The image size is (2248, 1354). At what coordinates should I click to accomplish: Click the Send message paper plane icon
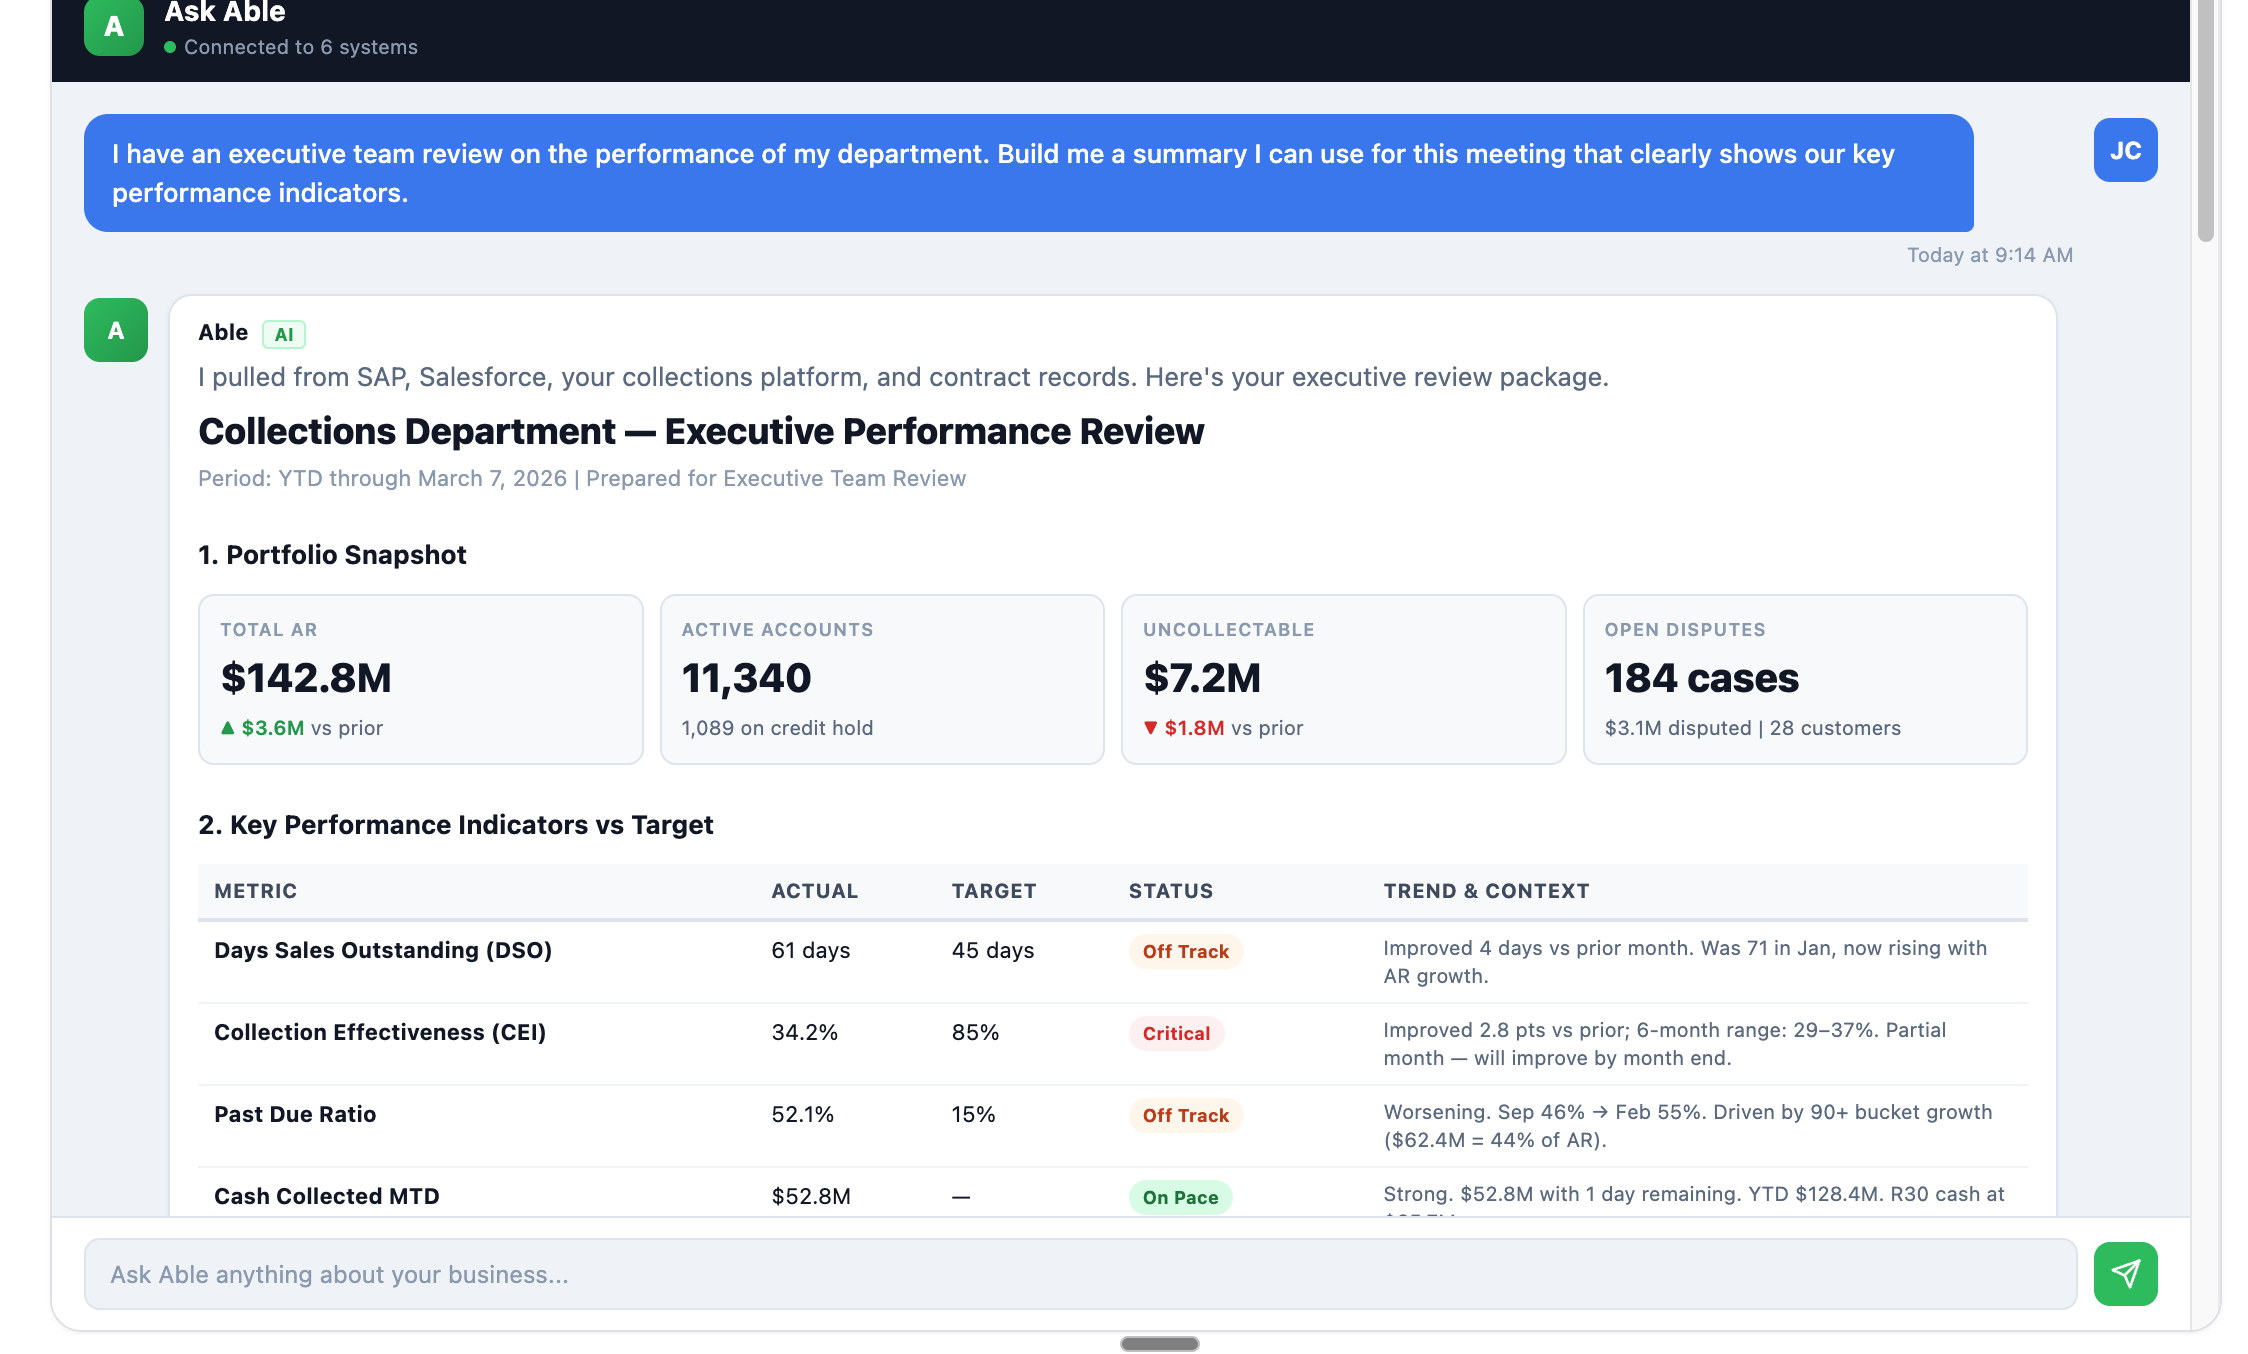point(2125,1273)
